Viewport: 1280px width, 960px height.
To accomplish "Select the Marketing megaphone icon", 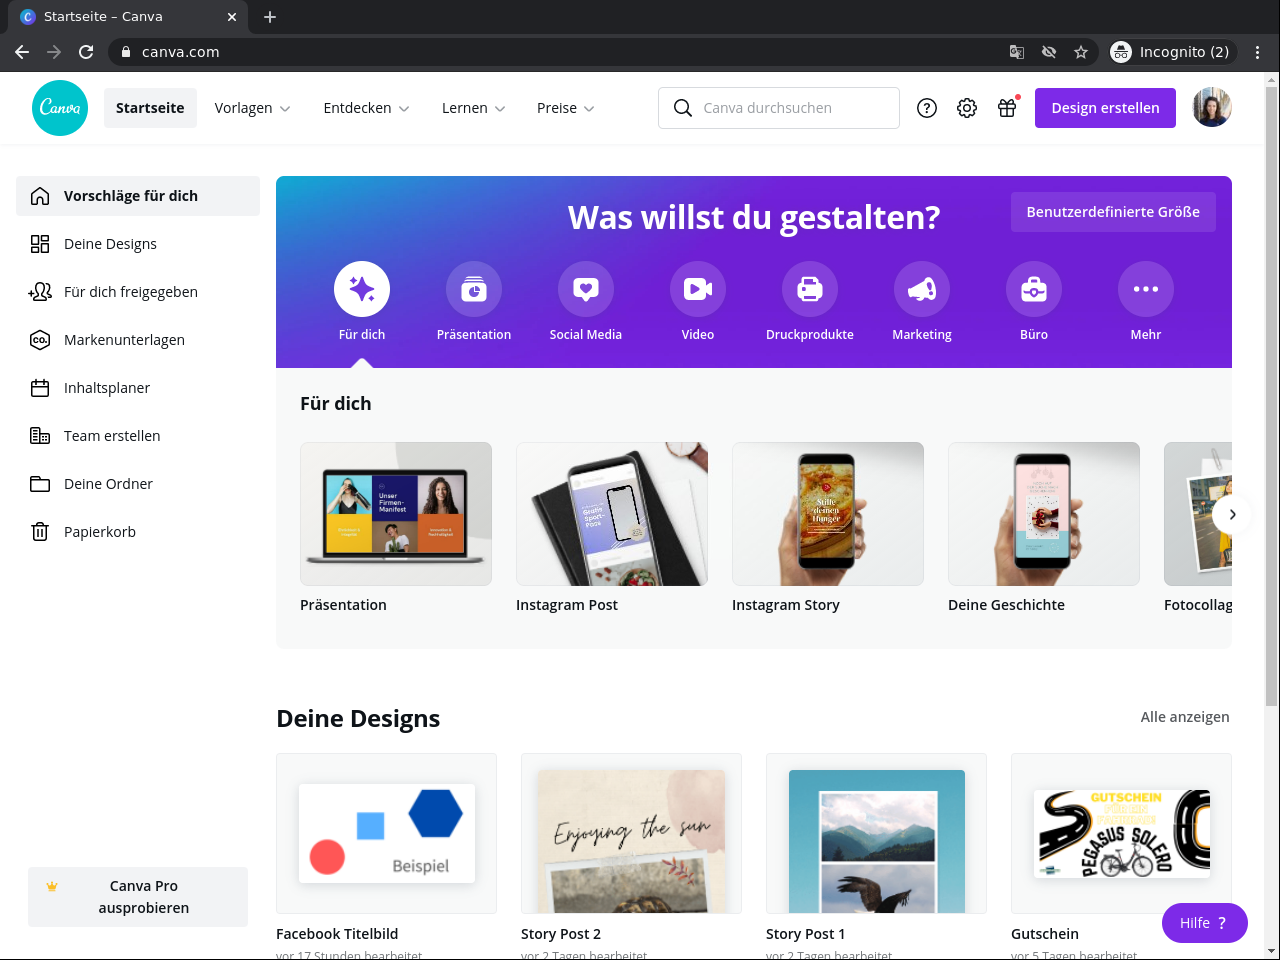I will click(922, 289).
